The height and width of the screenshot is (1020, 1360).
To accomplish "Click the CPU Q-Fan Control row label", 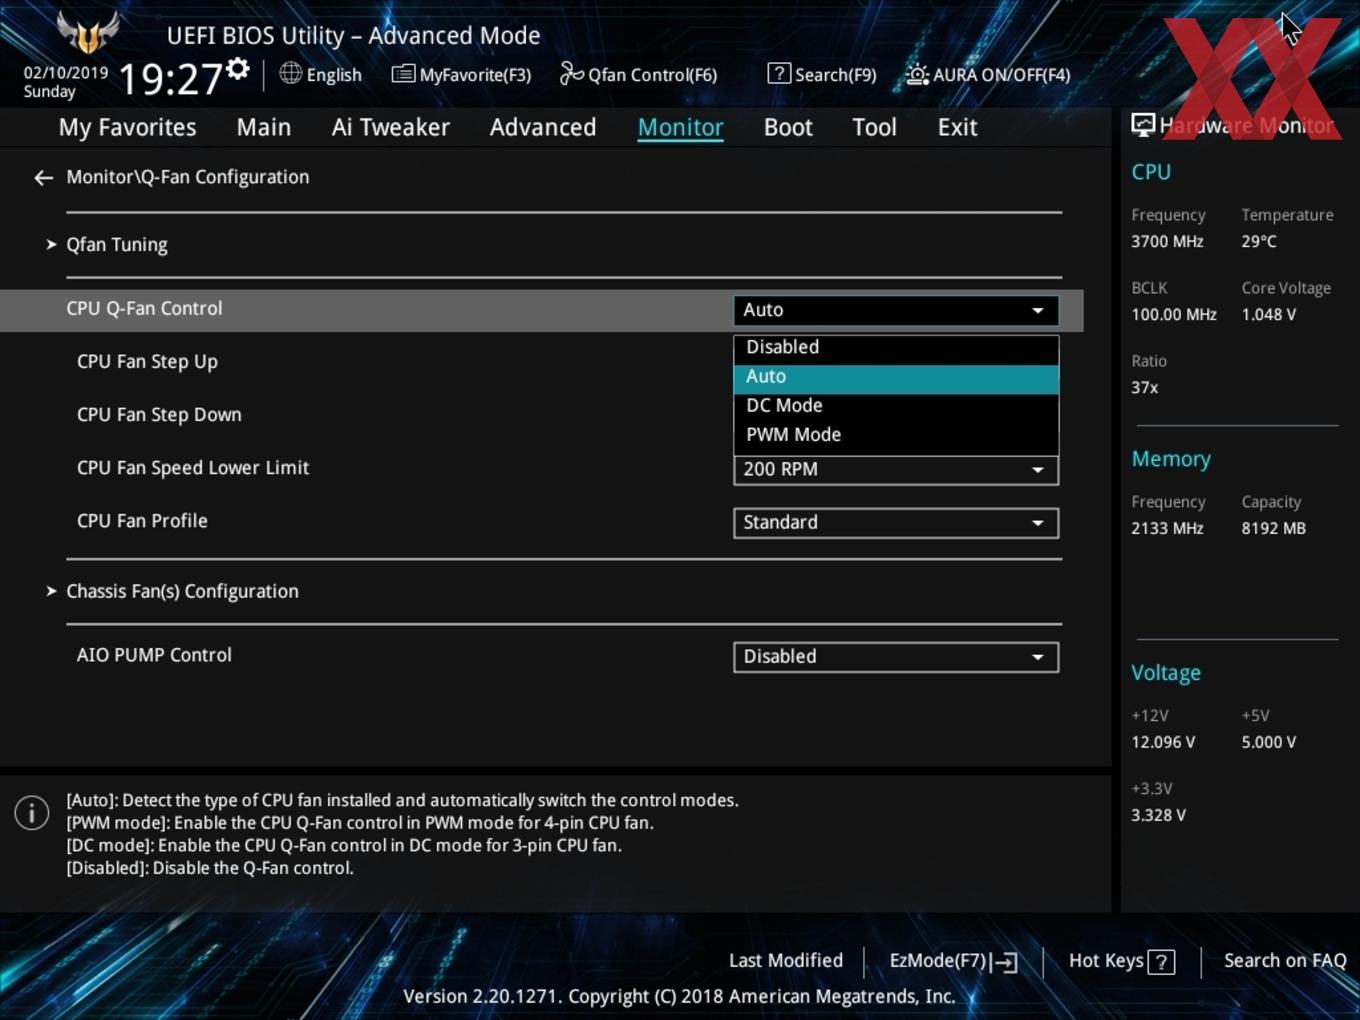I will tap(144, 309).
